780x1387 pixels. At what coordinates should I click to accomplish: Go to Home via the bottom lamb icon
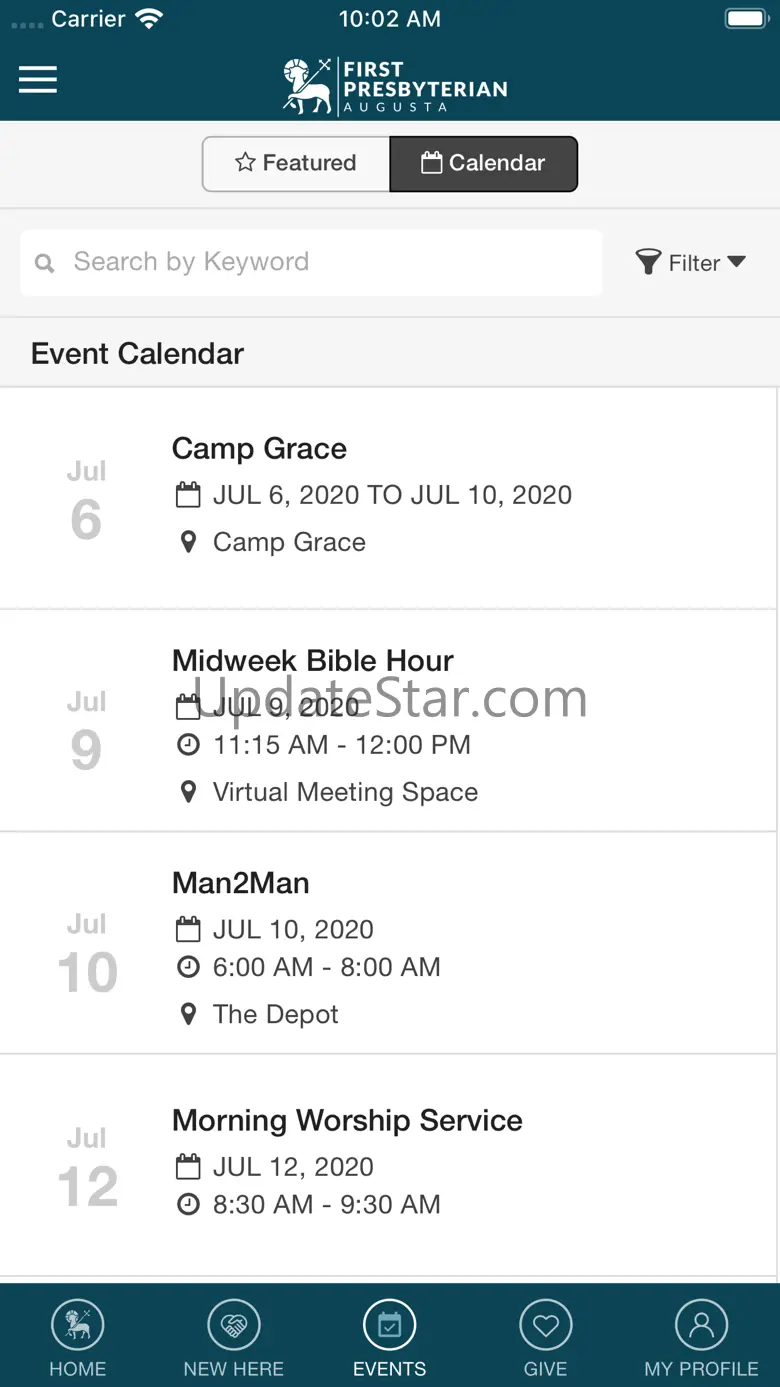pos(78,1326)
